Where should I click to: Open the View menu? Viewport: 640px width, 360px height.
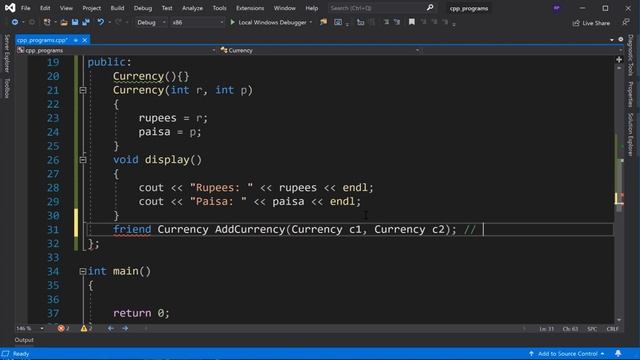click(66, 8)
